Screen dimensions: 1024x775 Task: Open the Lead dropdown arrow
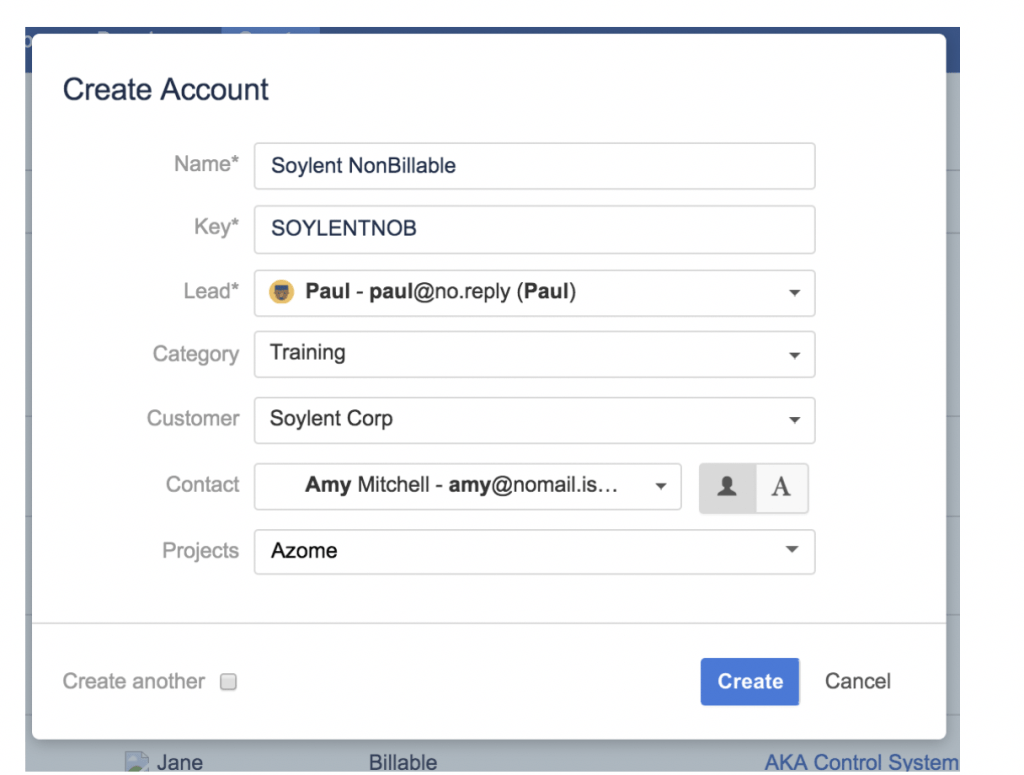click(794, 293)
